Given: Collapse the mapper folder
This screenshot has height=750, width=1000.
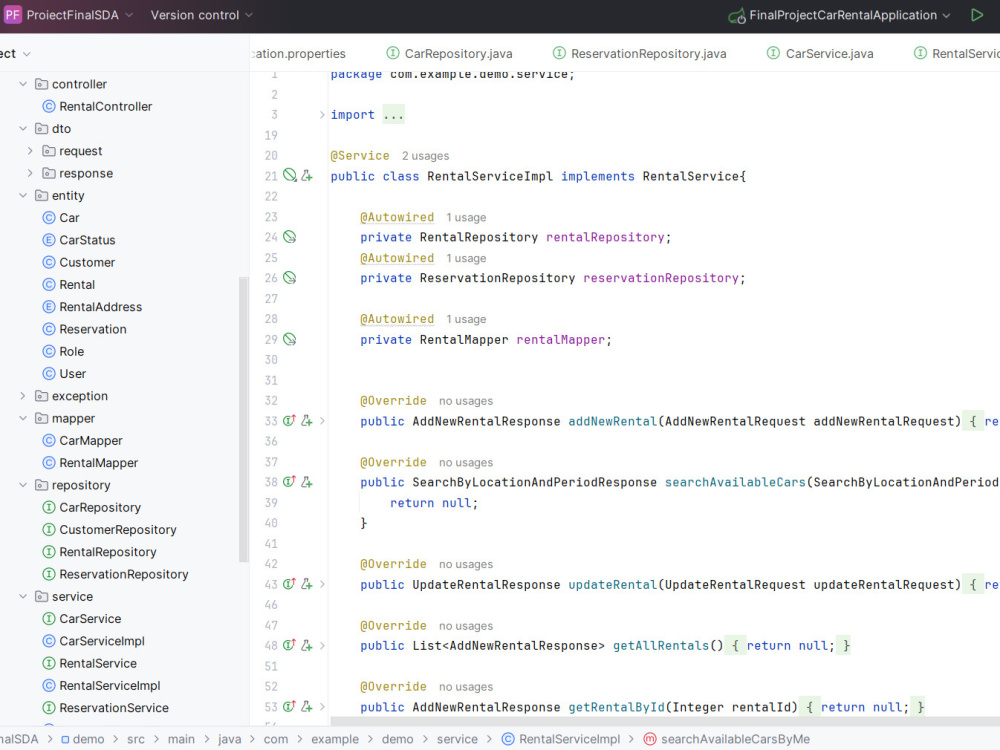Looking at the screenshot, I should click(x=23, y=418).
